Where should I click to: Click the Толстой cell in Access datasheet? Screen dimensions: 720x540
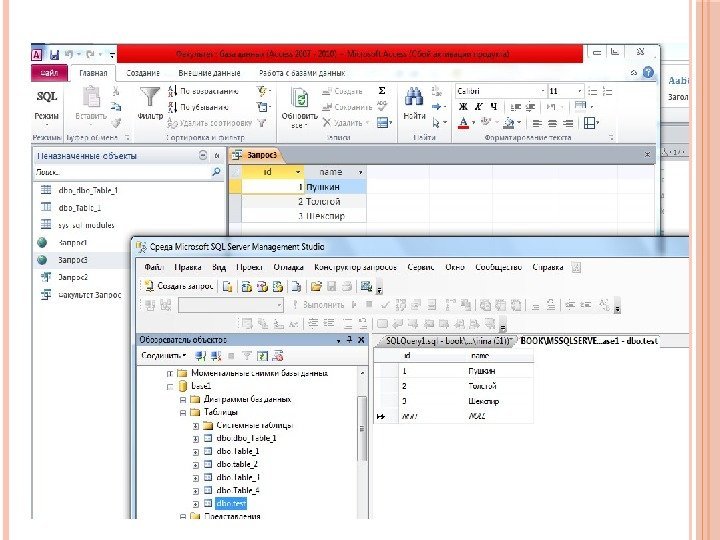click(335, 201)
